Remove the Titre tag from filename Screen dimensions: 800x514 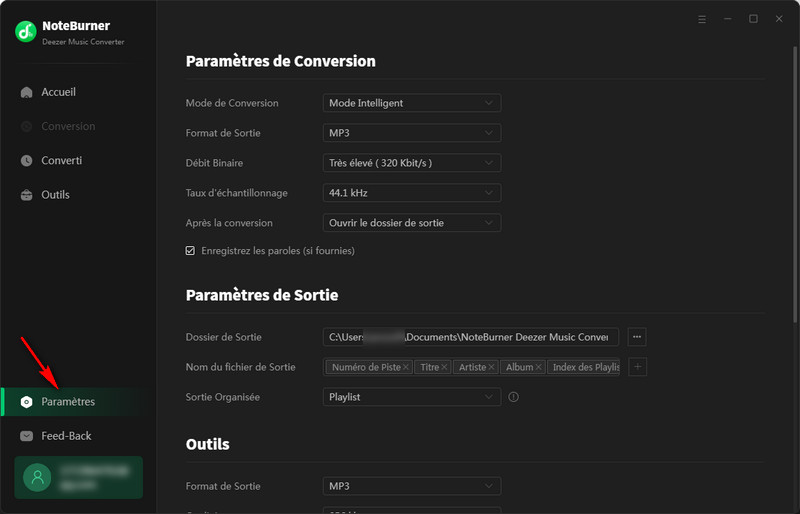pos(444,367)
